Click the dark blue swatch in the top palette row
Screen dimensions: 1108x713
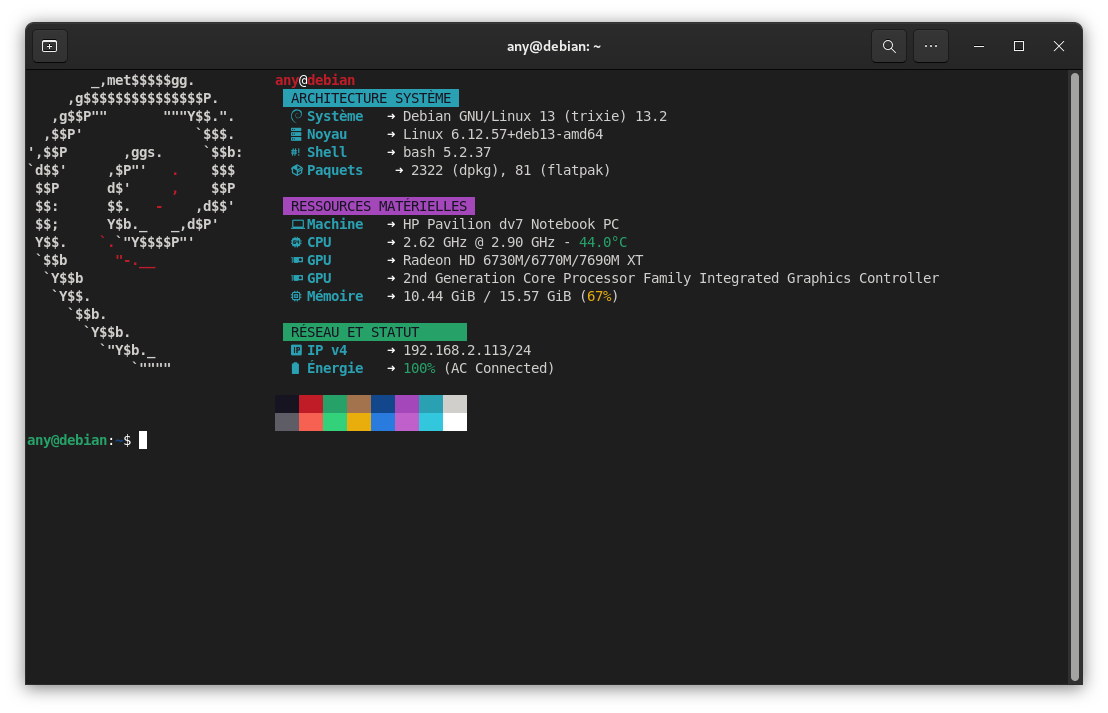tap(383, 404)
